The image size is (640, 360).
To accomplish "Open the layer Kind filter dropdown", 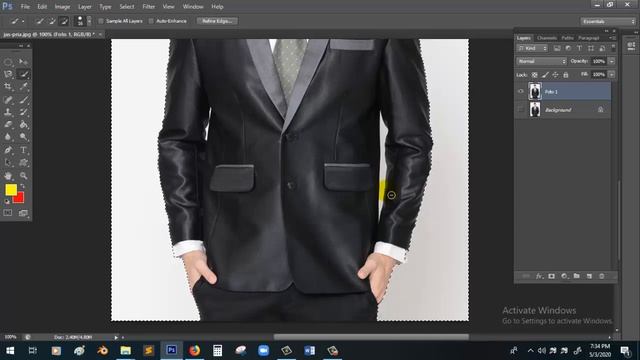I will 532,48.
